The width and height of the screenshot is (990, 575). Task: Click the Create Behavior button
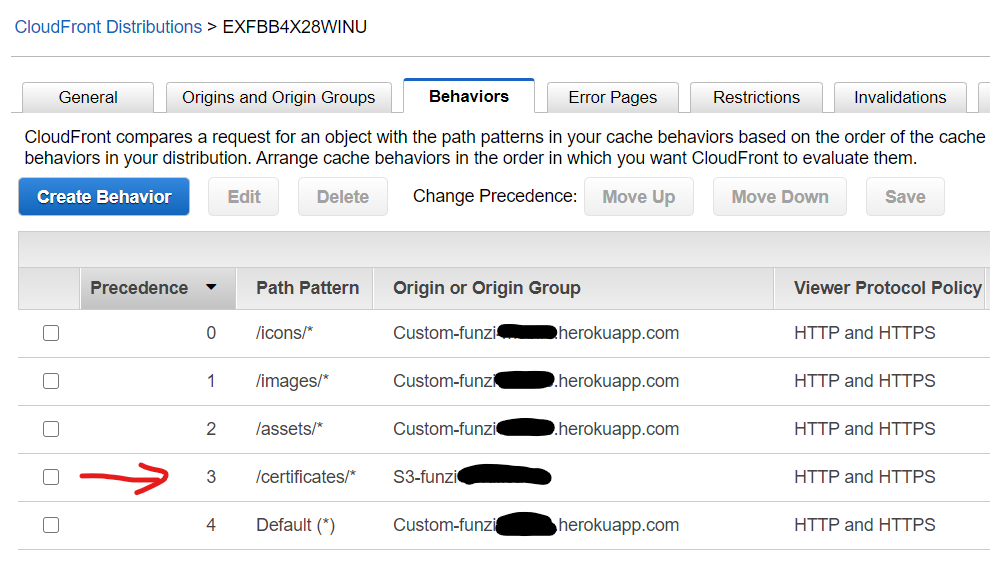pyautogui.click(x=104, y=197)
